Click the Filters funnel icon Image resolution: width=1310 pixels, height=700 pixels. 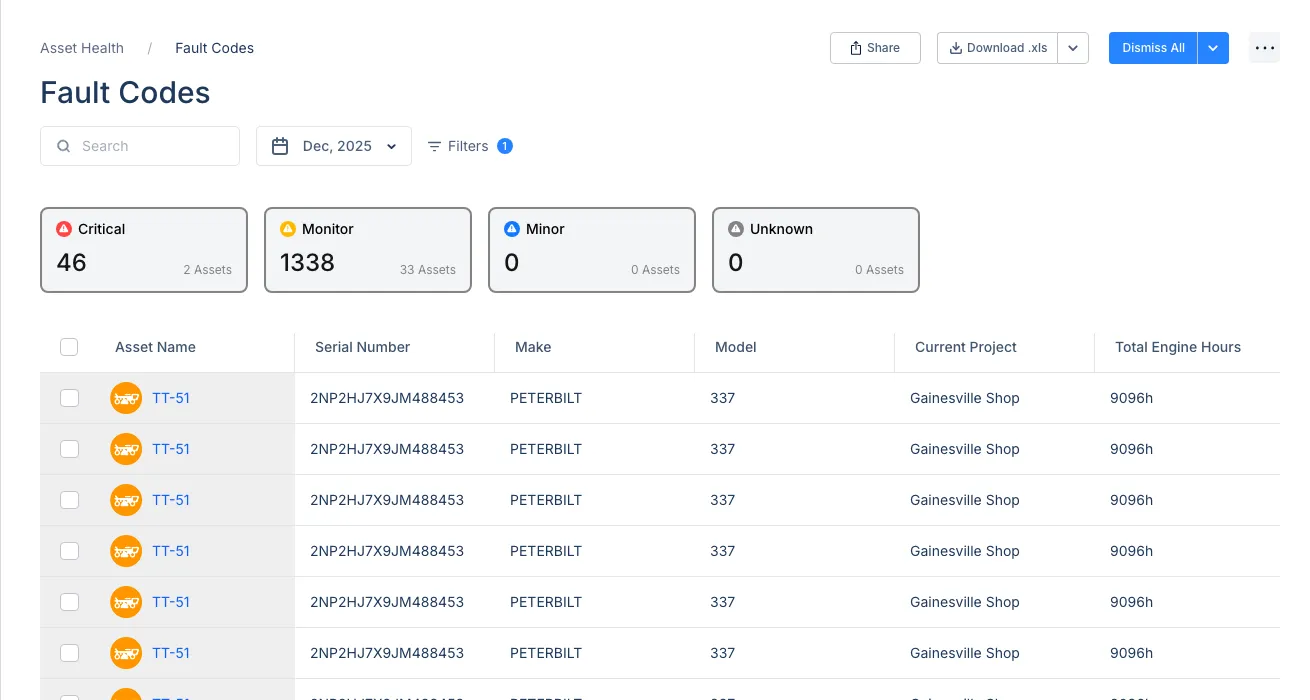[434, 146]
